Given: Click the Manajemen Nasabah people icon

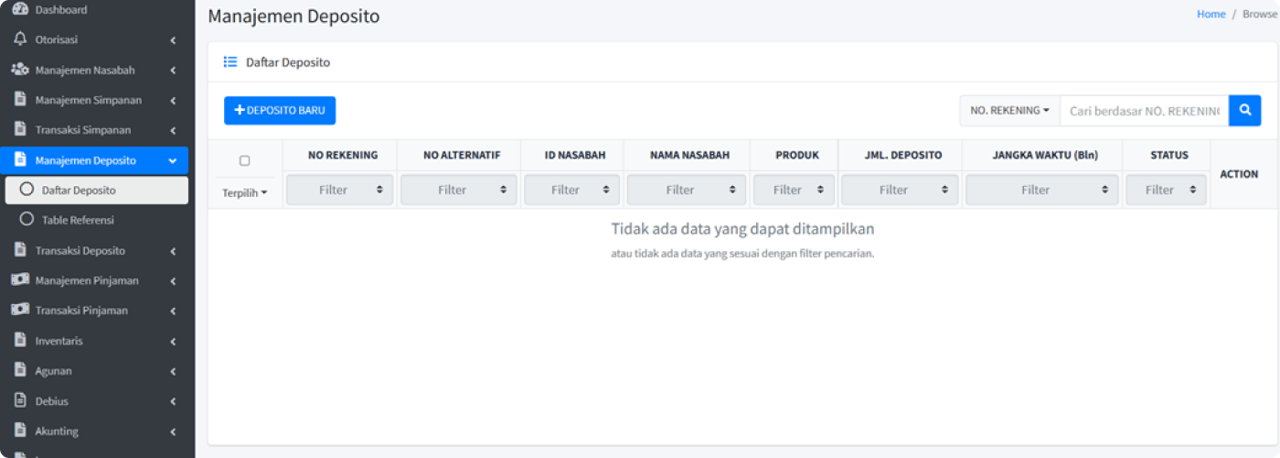Looking at the screenshot, I should pyautogui.click(x=20, y=70).
